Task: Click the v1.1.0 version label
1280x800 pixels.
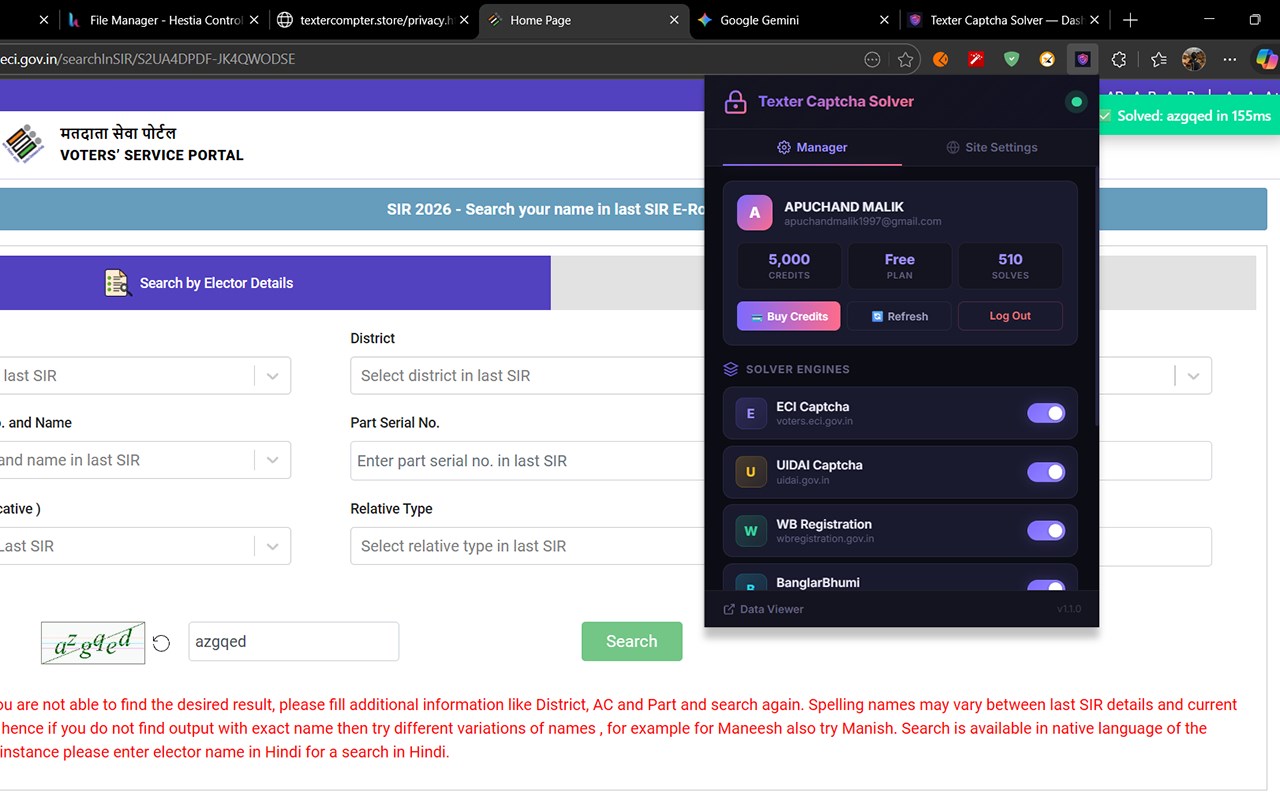Action: tap(1069, 609)
